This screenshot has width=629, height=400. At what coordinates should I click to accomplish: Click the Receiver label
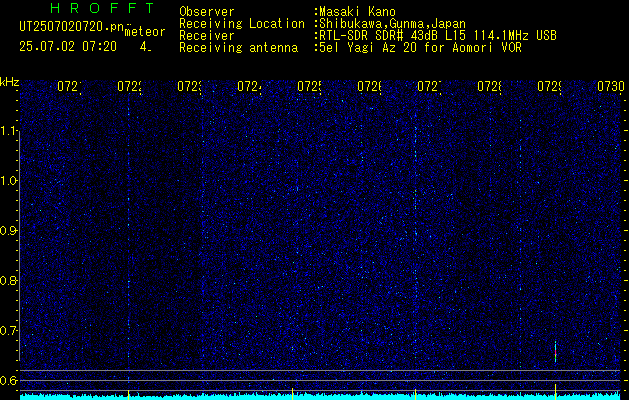tap(207, 36)
